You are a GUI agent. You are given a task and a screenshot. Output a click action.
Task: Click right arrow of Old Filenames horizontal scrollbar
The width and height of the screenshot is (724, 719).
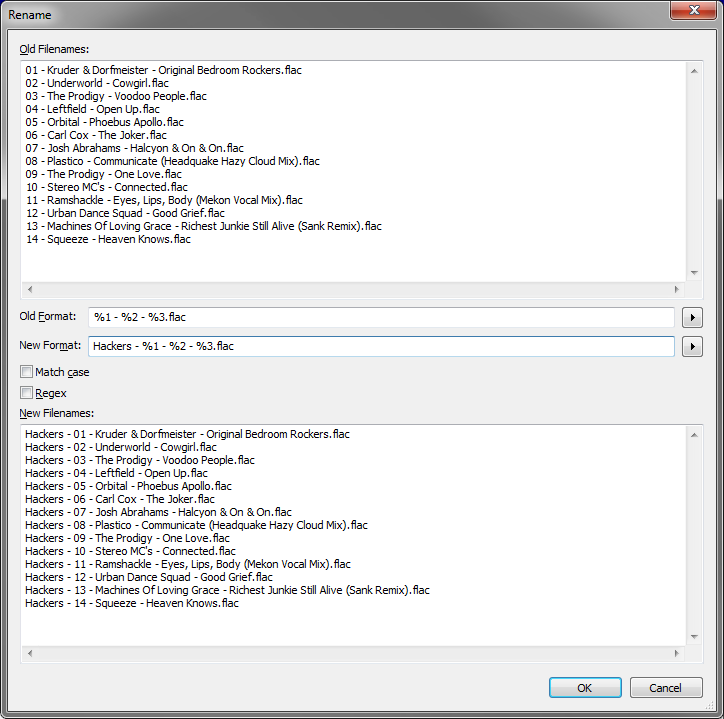click(x=676, y=290)
